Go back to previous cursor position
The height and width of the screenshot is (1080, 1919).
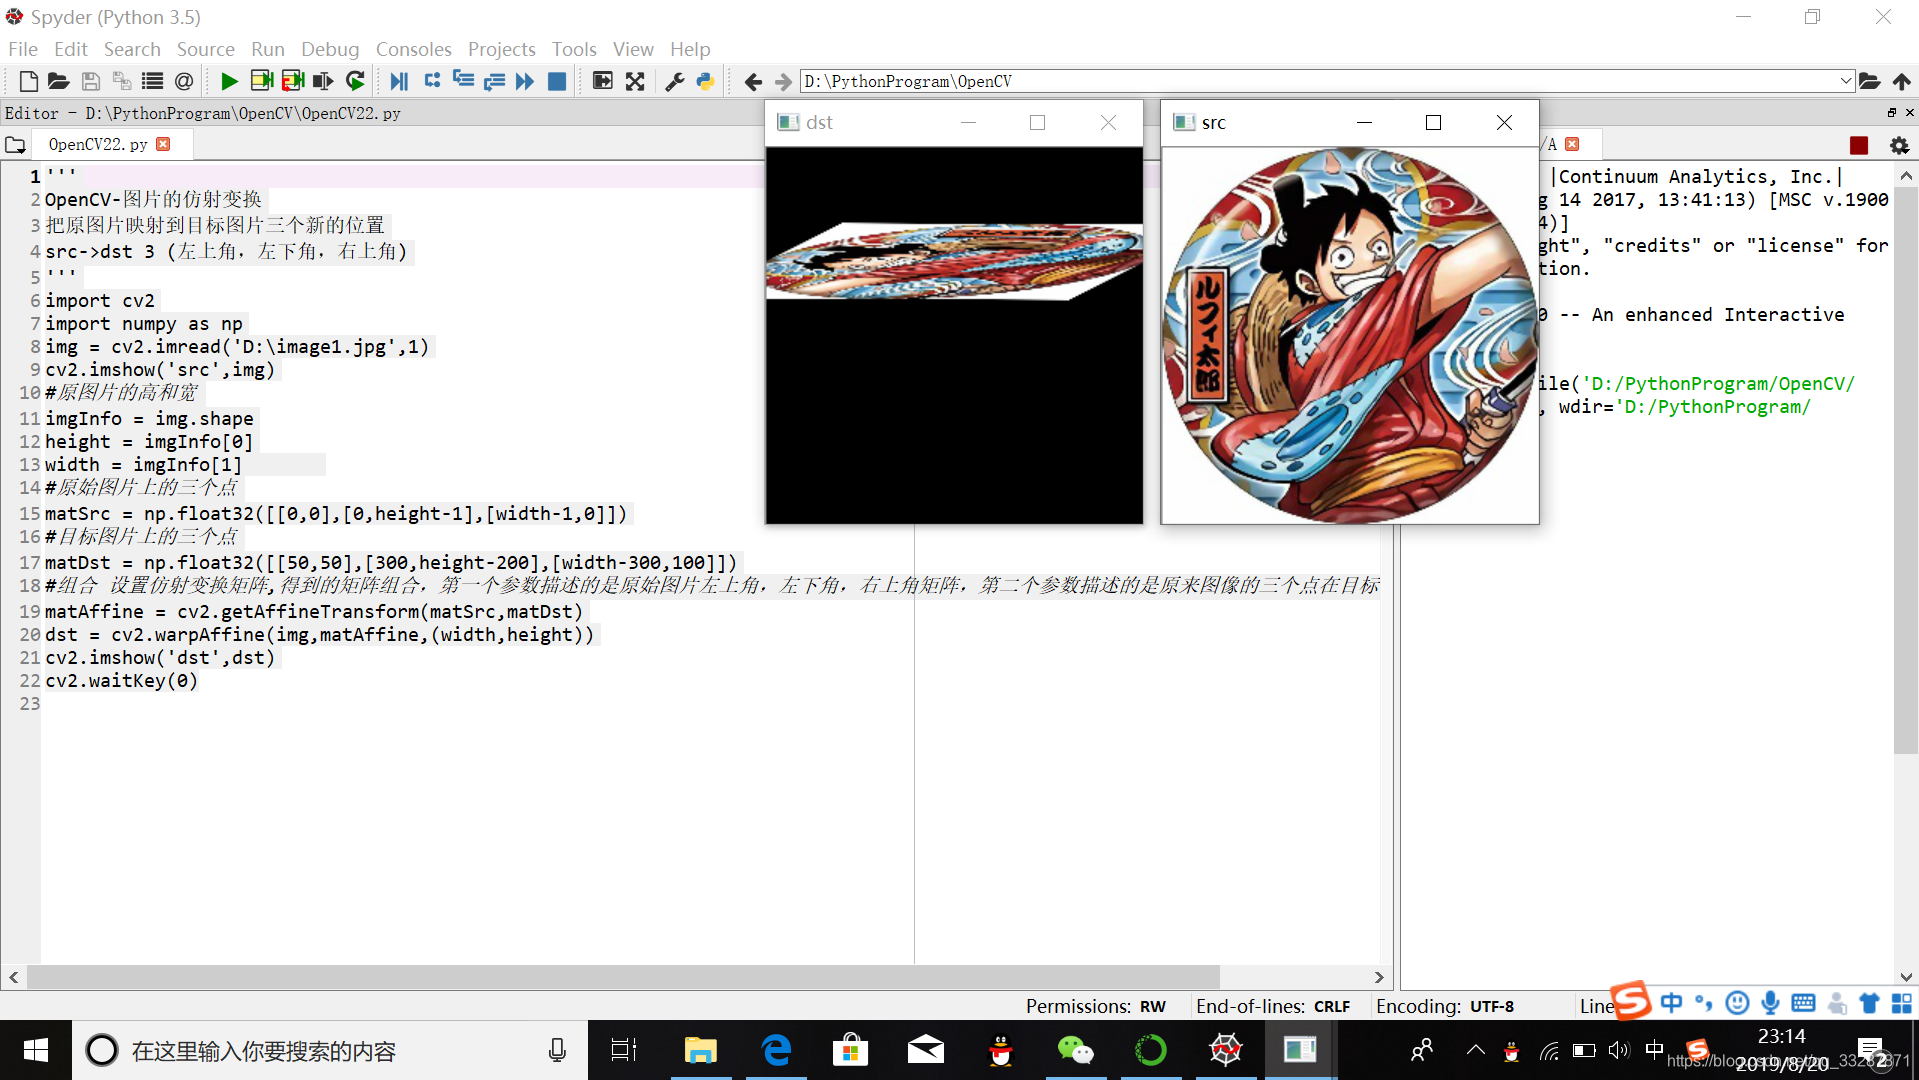[753, 81]
